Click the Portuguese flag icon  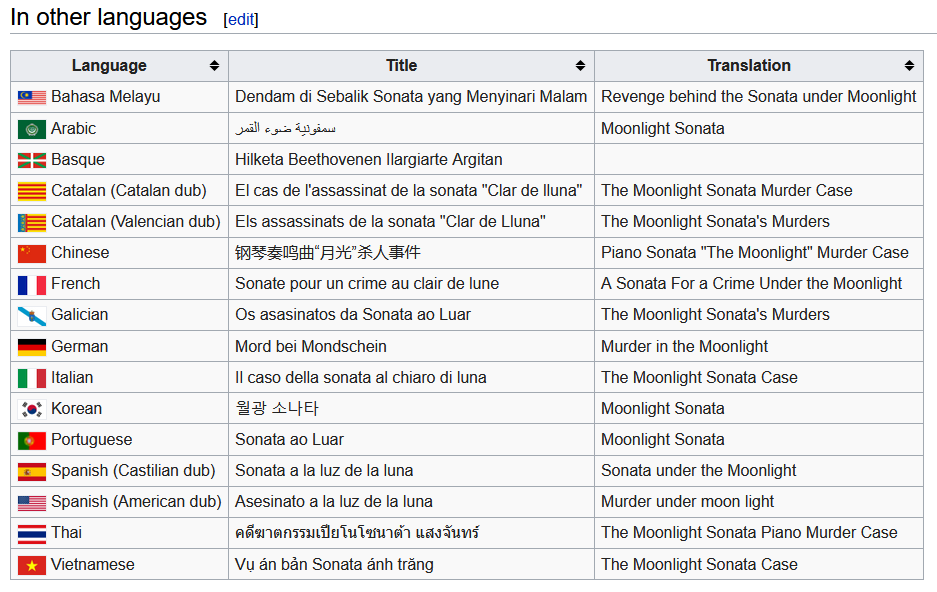[31, 439]
